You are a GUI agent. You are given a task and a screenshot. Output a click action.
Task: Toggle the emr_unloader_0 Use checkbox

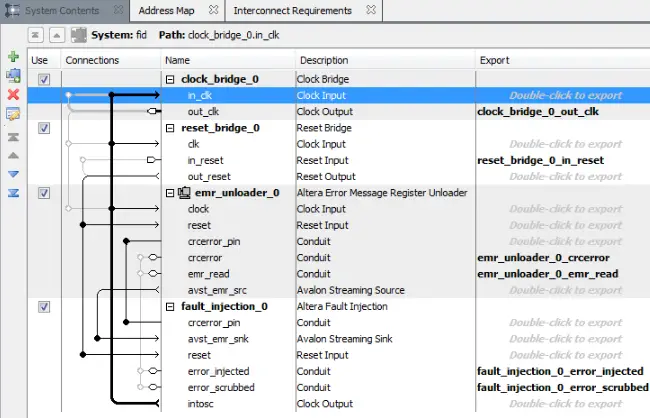click(x=44, y=193)
